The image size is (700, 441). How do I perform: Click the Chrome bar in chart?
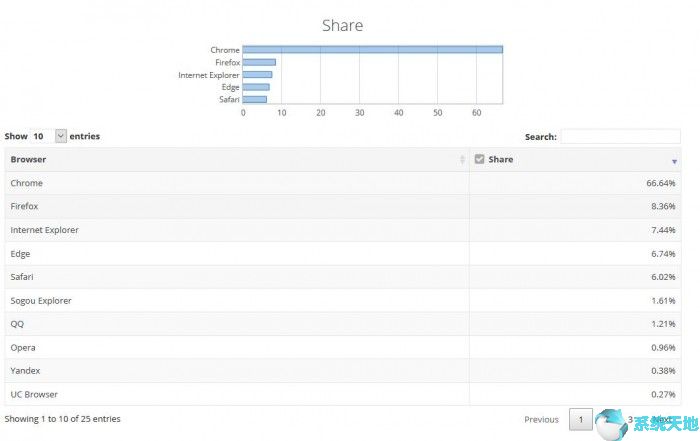click(372, 49)
